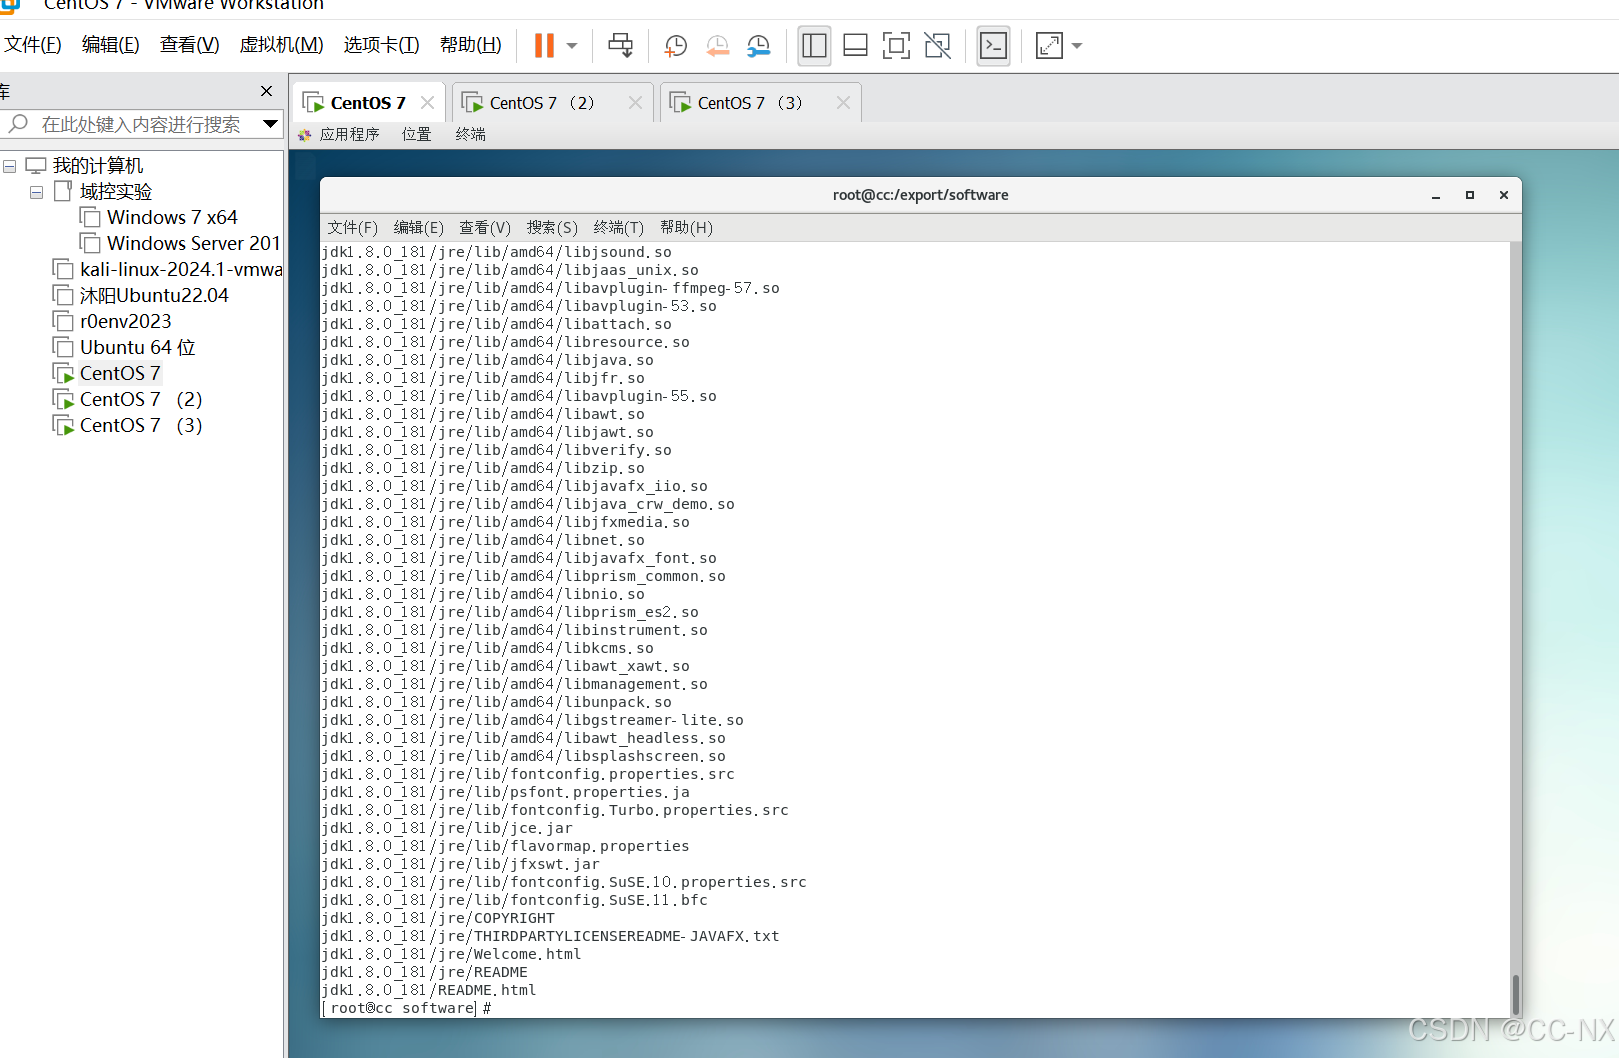
Task: Open the 选项卡(T) menu
Action: (382, 45)
